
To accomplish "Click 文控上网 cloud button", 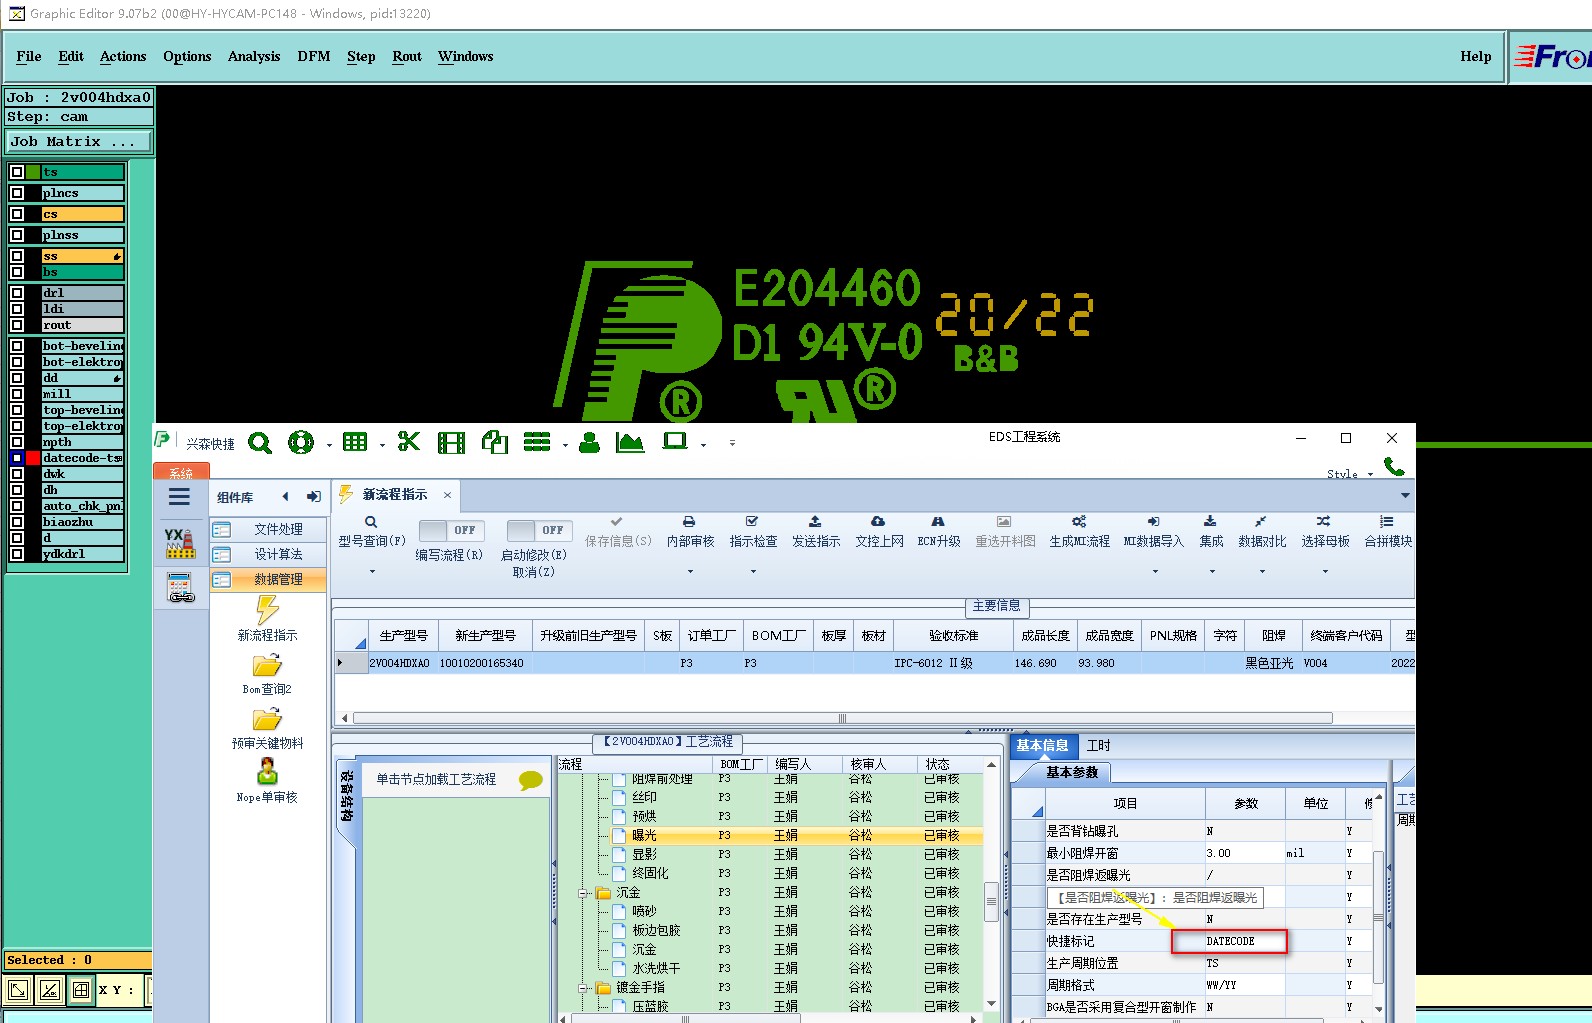I will (879, 532).
